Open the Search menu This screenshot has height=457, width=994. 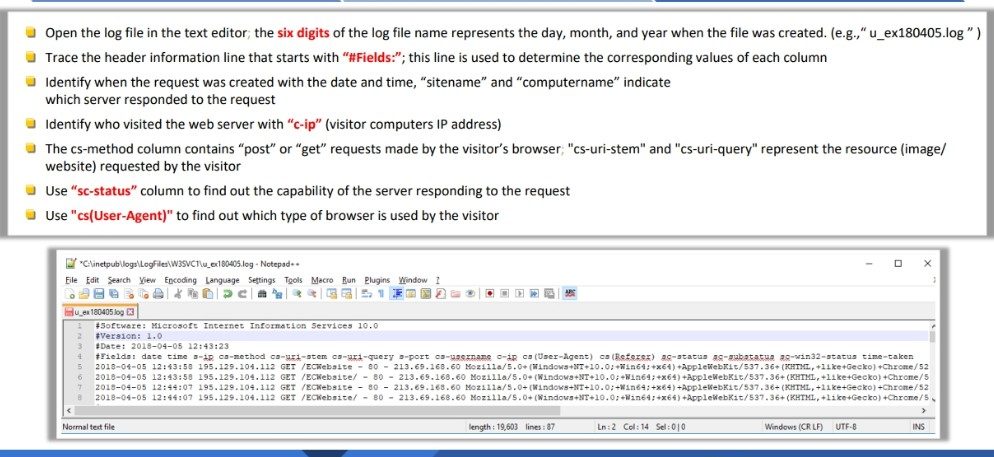point(119,280)
